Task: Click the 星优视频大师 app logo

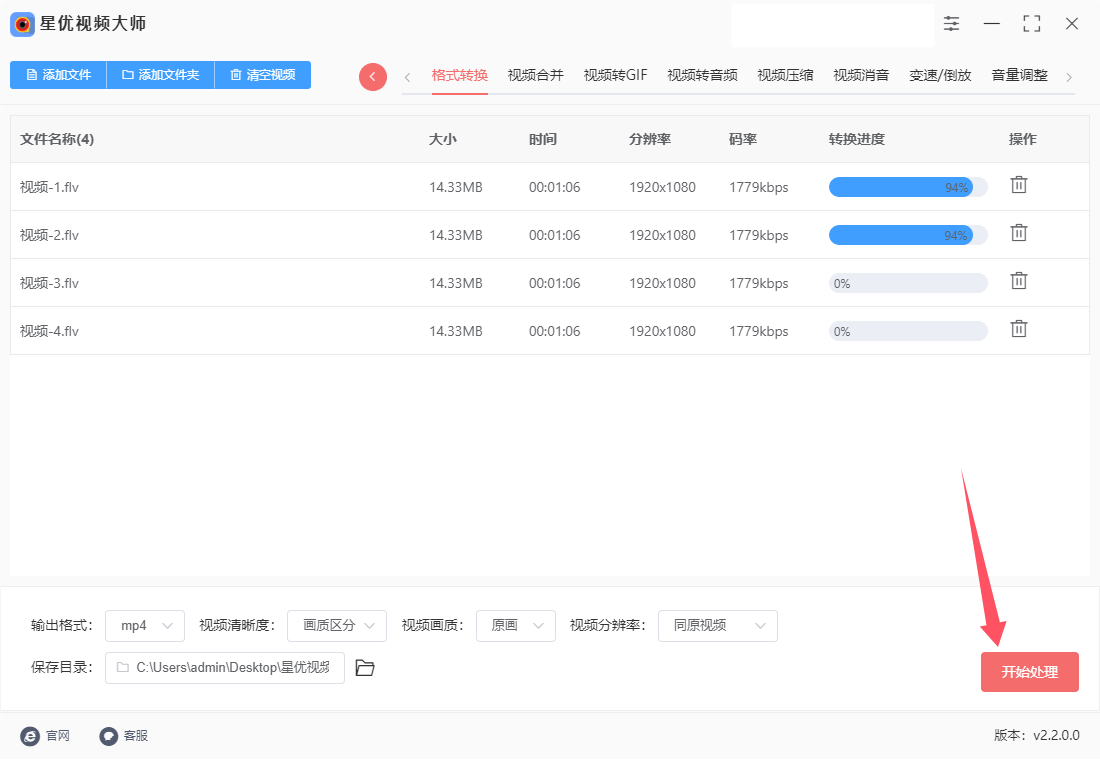Action: coord(22,25)
